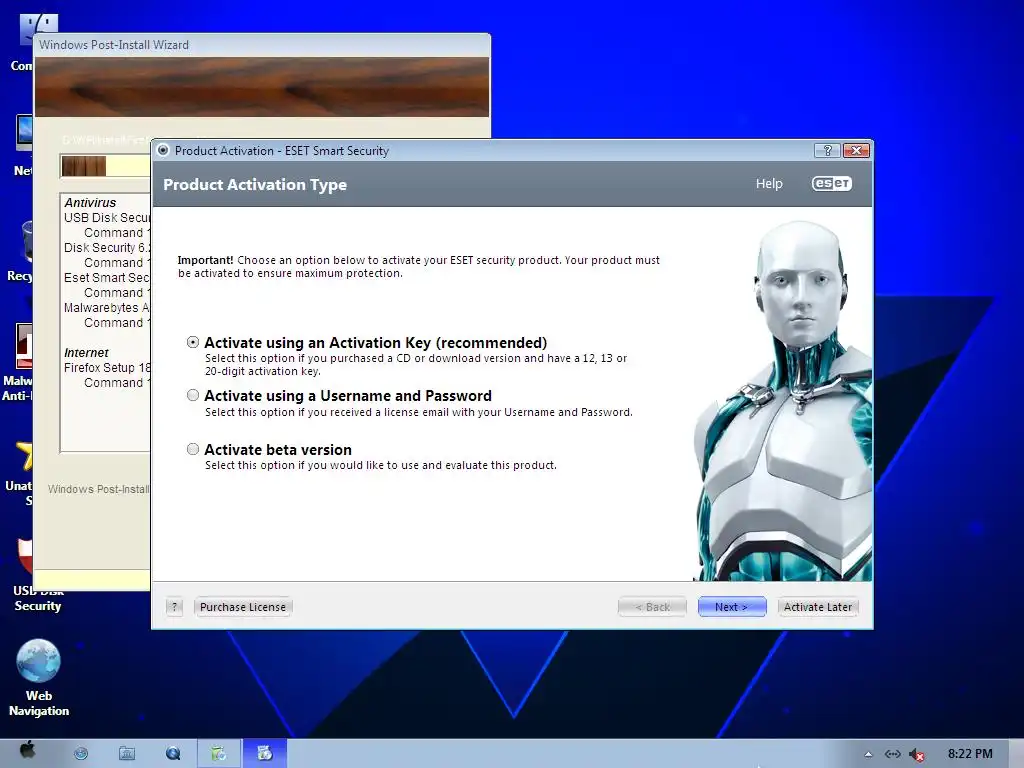The image size is (1024, 768).
Task: Click the grayed Back button
Action: [x=652, y=607]
